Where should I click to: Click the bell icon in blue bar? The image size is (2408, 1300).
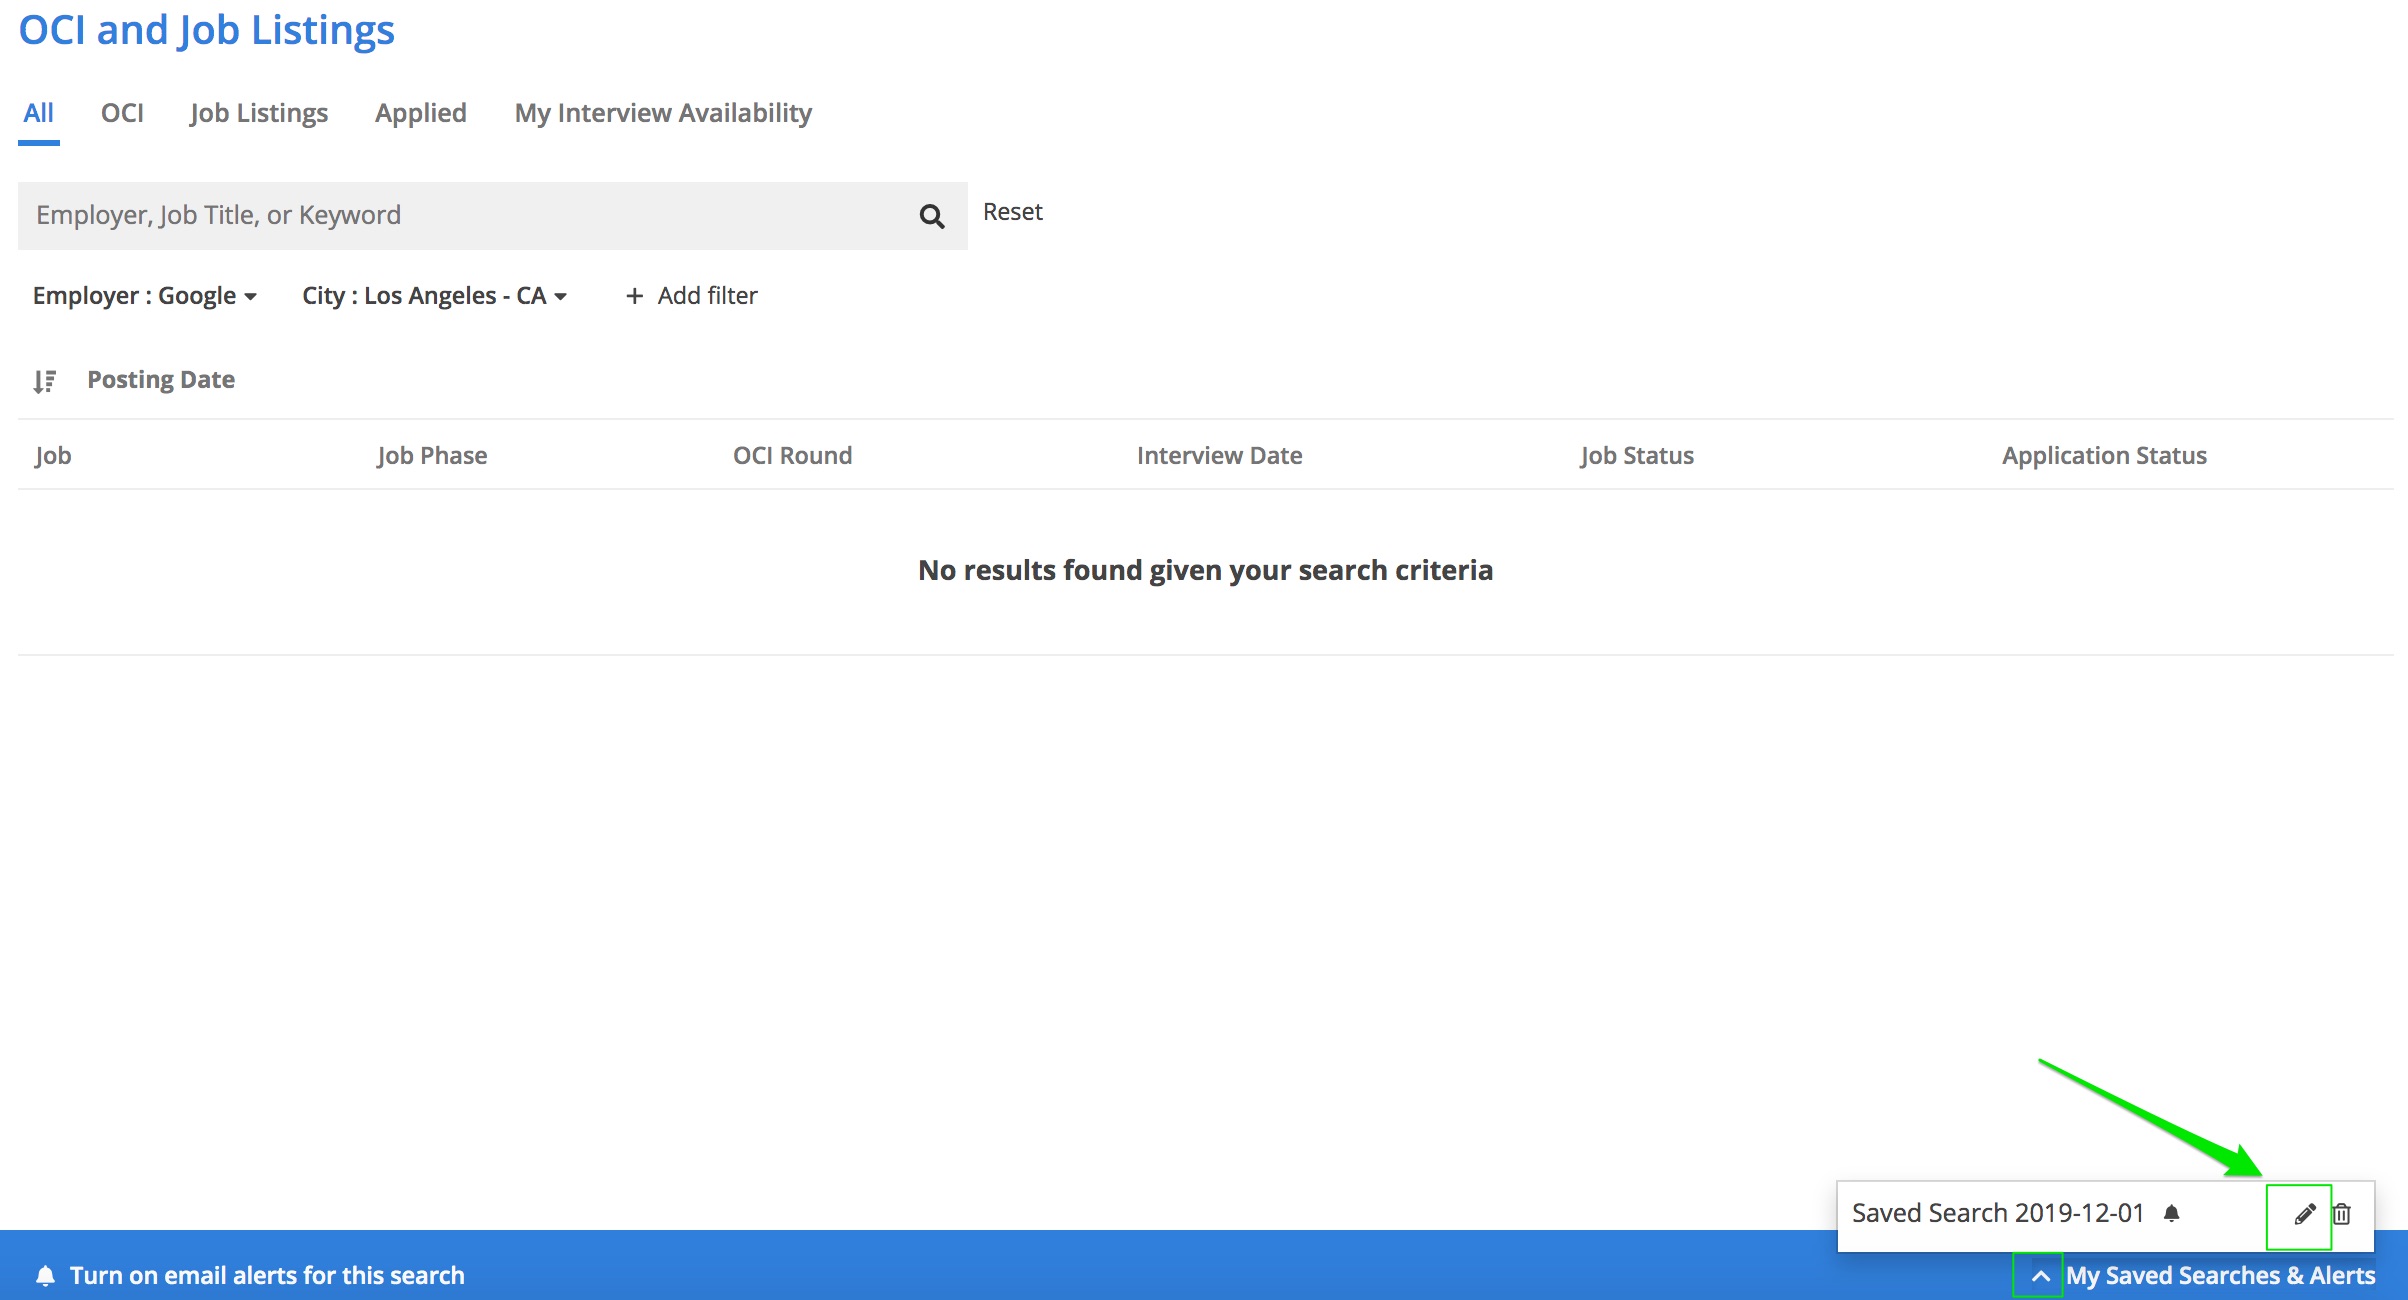coord(45,1276)
